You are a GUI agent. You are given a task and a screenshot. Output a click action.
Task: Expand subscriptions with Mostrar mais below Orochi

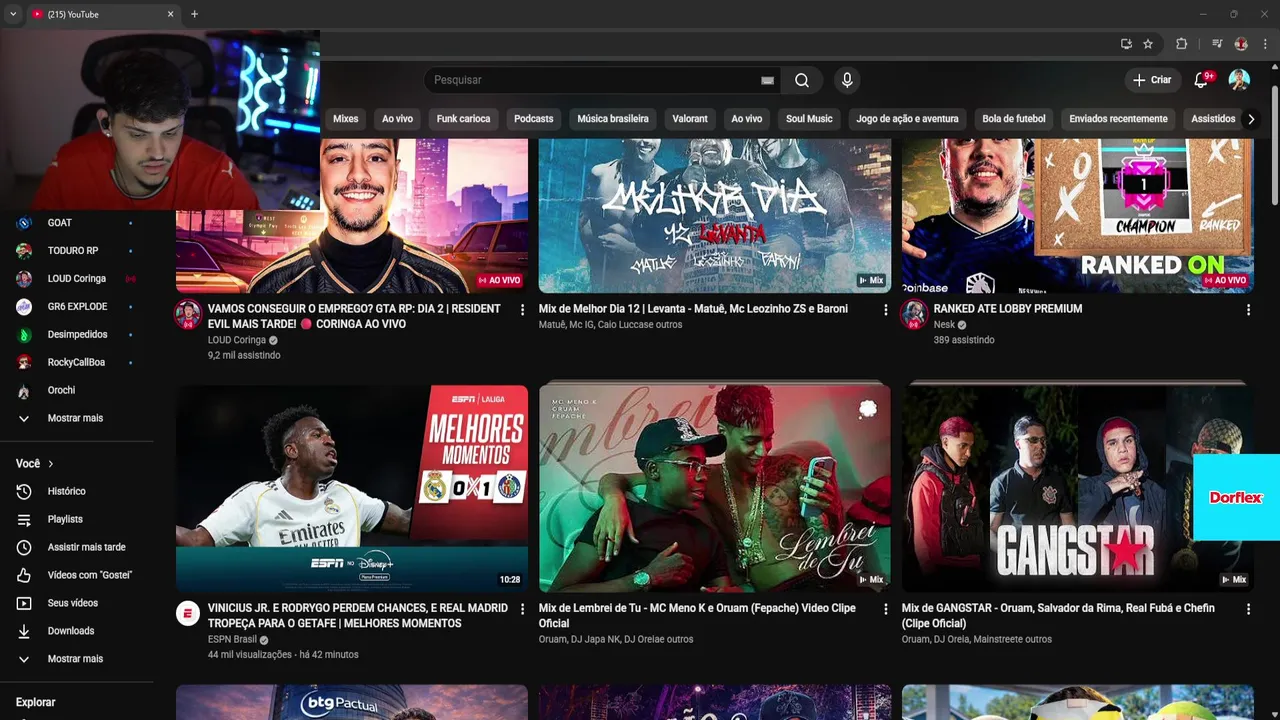77,418
